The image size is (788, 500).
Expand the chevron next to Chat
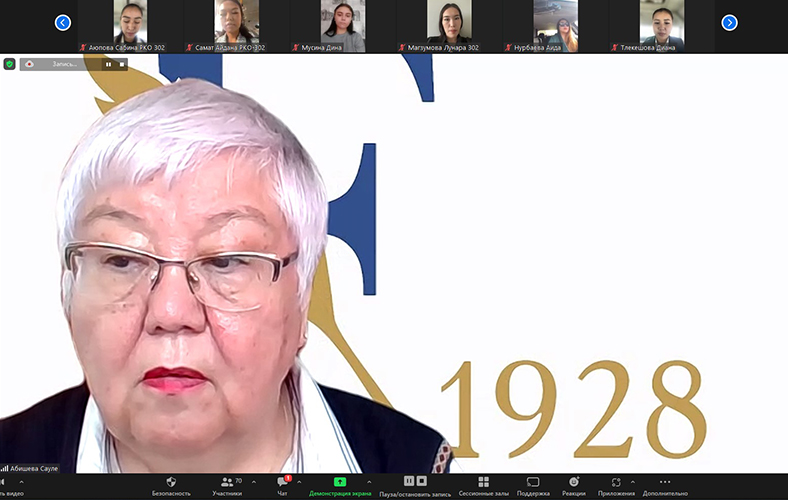[x=300, y=482]
